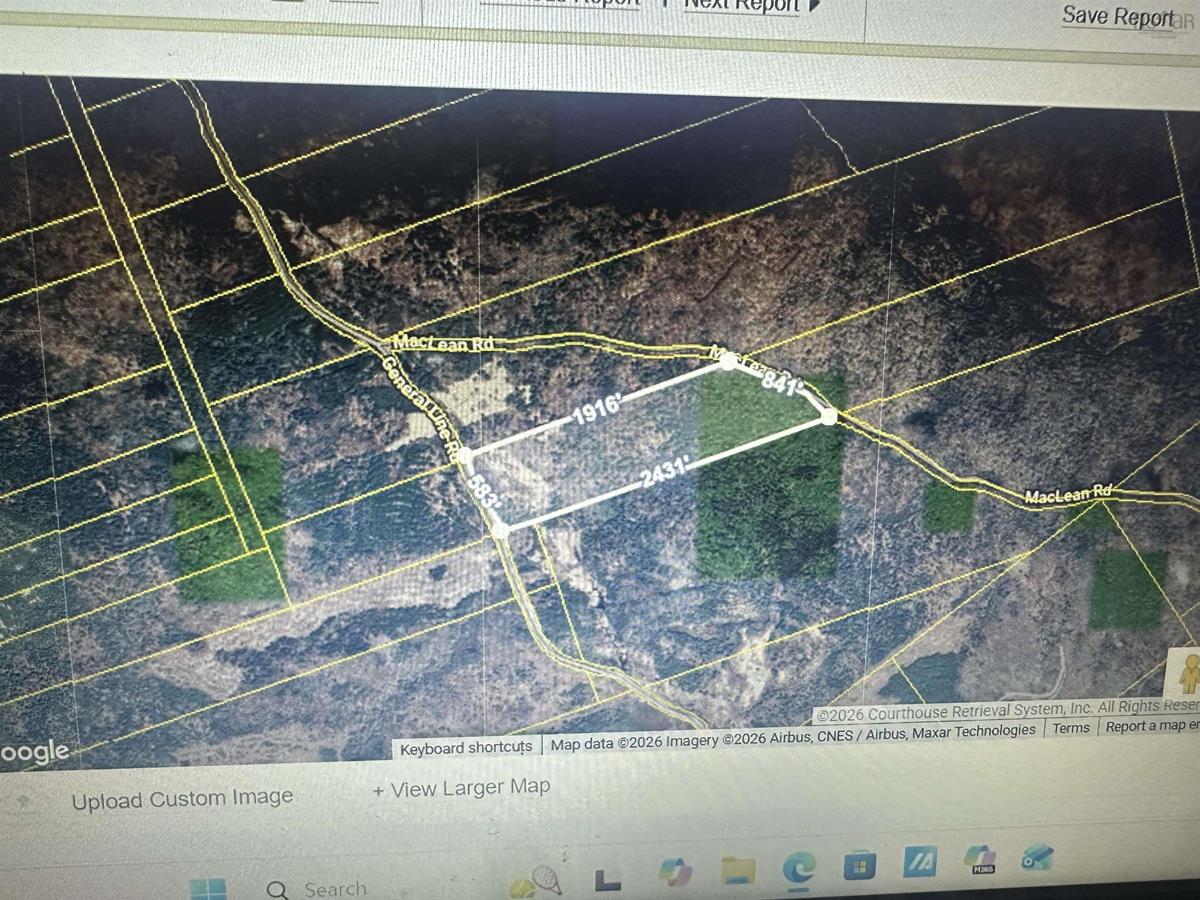The height and width of the screenshot is (900, 1200).
Task: Open the rightmost blue taskbar app icon
Action: point(1037,856)
